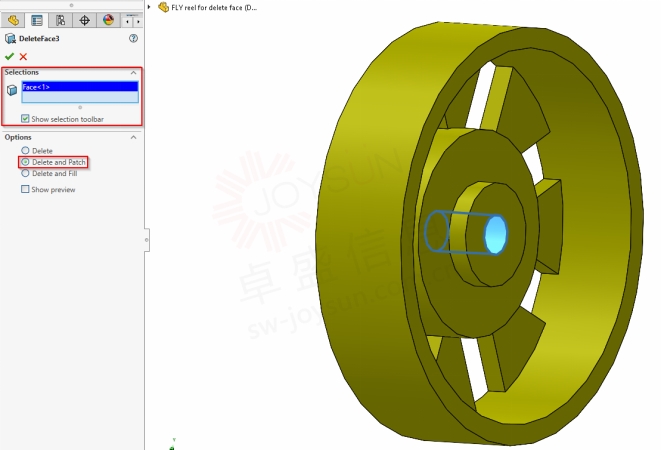Screen dimensions: 662x450
Task: Choose the Delete and Fill option
Action: (x=25, y=173)
